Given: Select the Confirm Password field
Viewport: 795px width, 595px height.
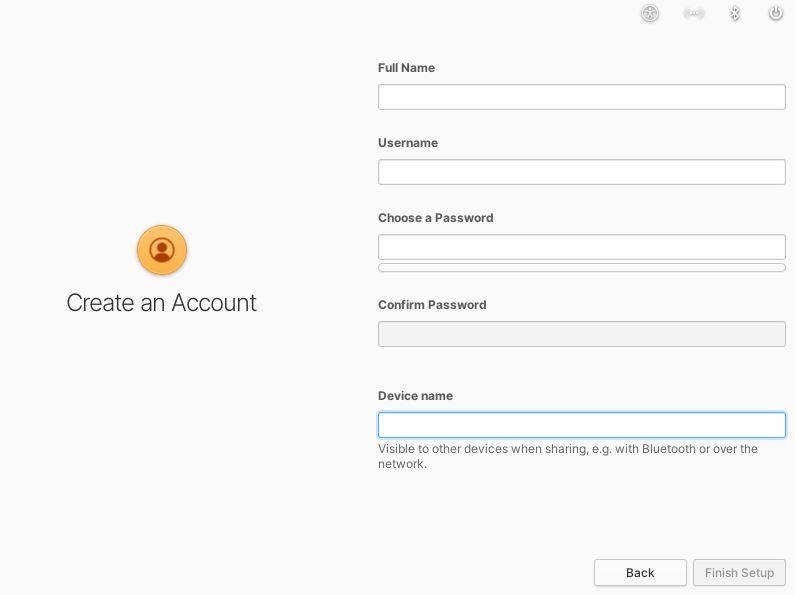Looking at the screenshot, I should click(582, 334).
